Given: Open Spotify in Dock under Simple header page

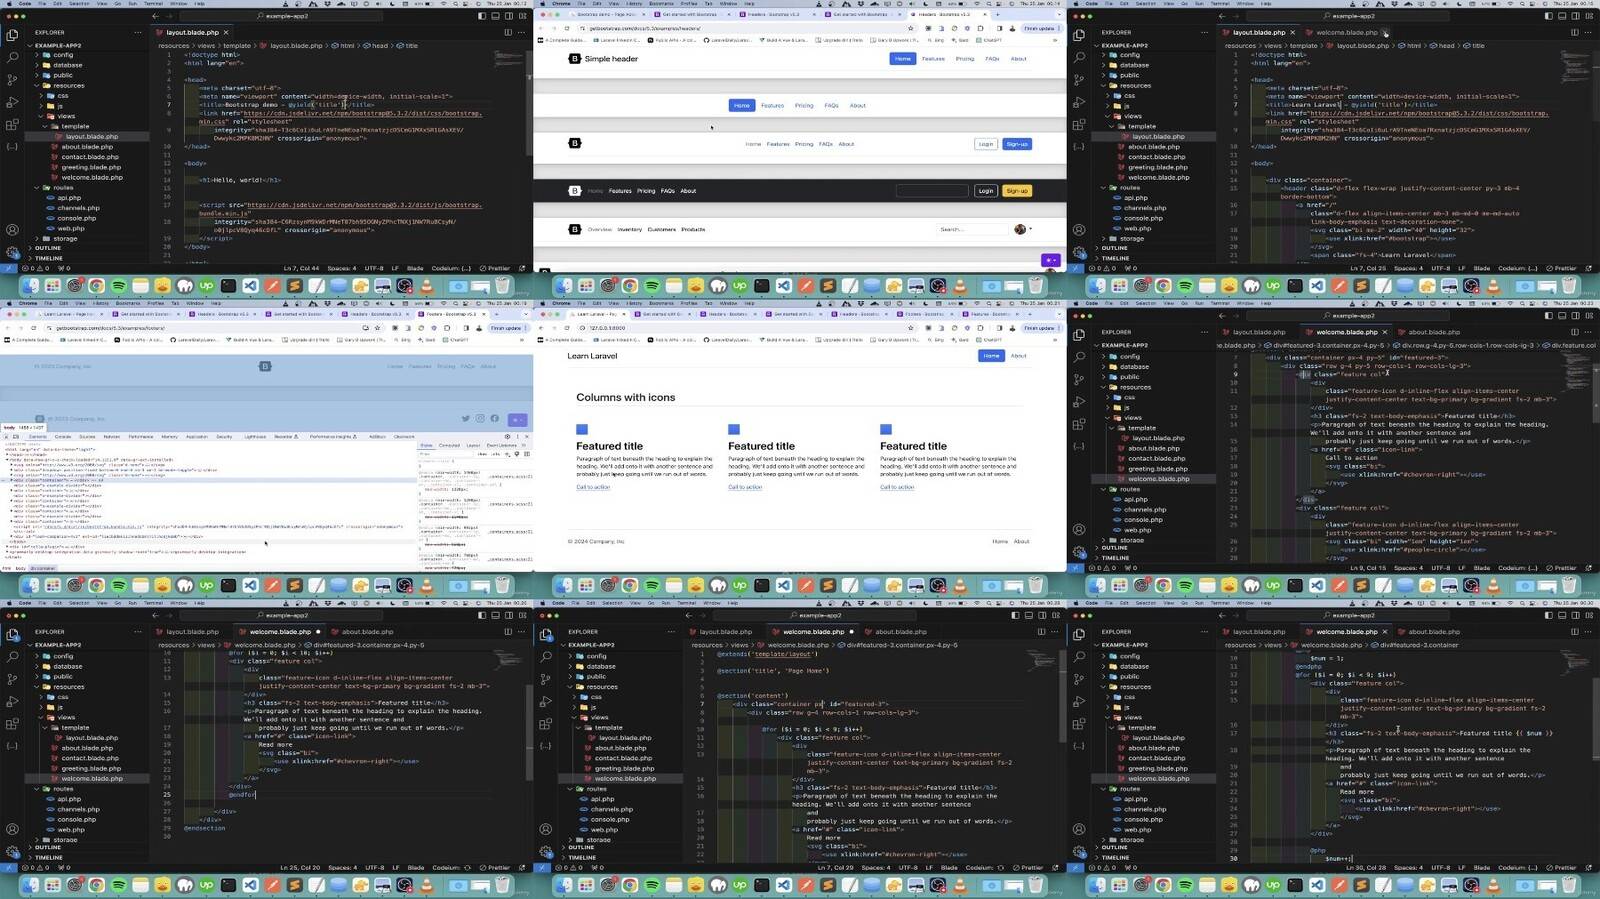Looking at the screenshot, I should click(652, 286).
